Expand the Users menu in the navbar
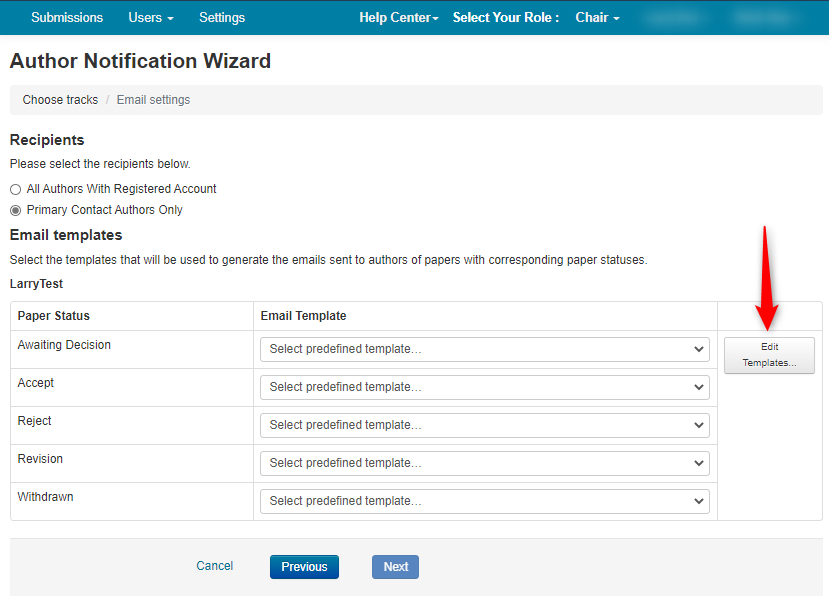The width and height of the screenshot is (829, 613). coord(150,18)
